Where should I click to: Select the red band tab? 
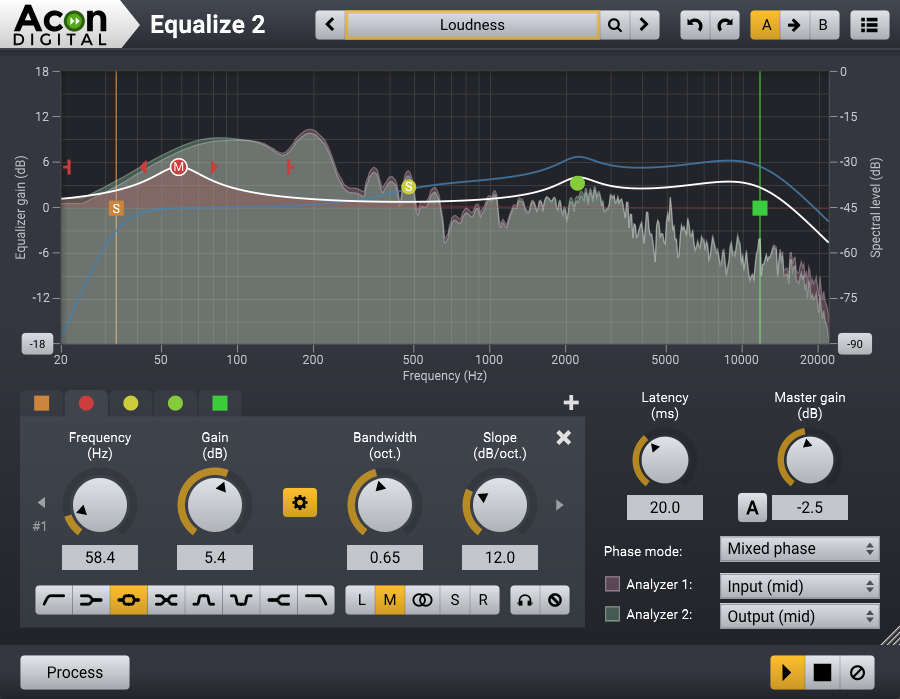(x=86, y=403)
